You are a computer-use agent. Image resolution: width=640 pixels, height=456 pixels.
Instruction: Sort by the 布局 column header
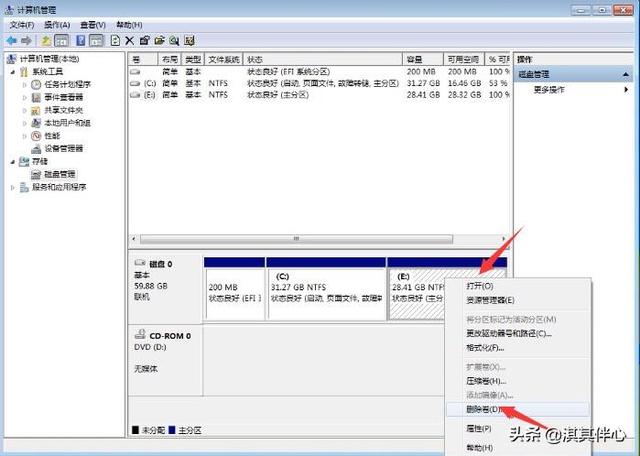[x=169, y=59]
